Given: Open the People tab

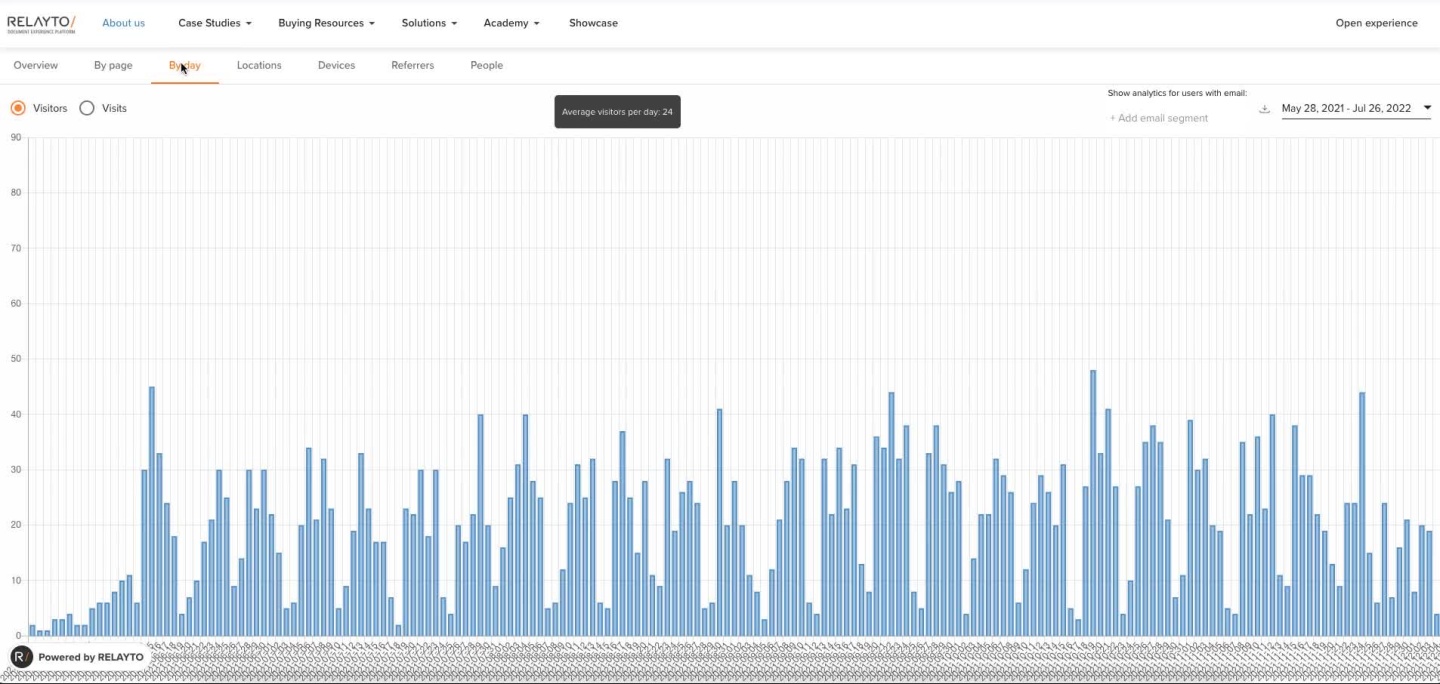Looking at the screenshot, I should tap(486, 65).
